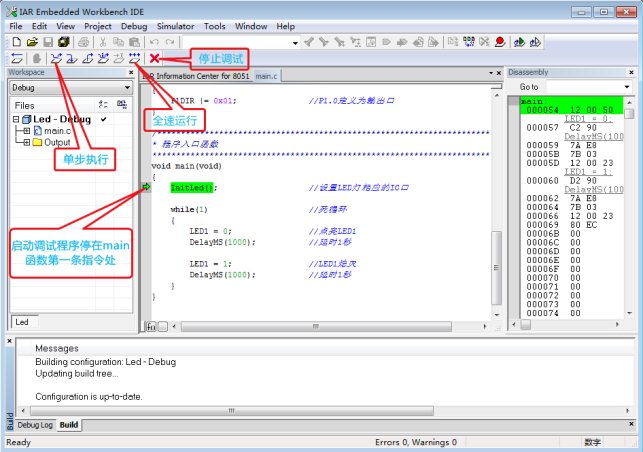Click the Cut scissors icon
The width and height of the screenshot is (643, 452).
tap(103, 42)
